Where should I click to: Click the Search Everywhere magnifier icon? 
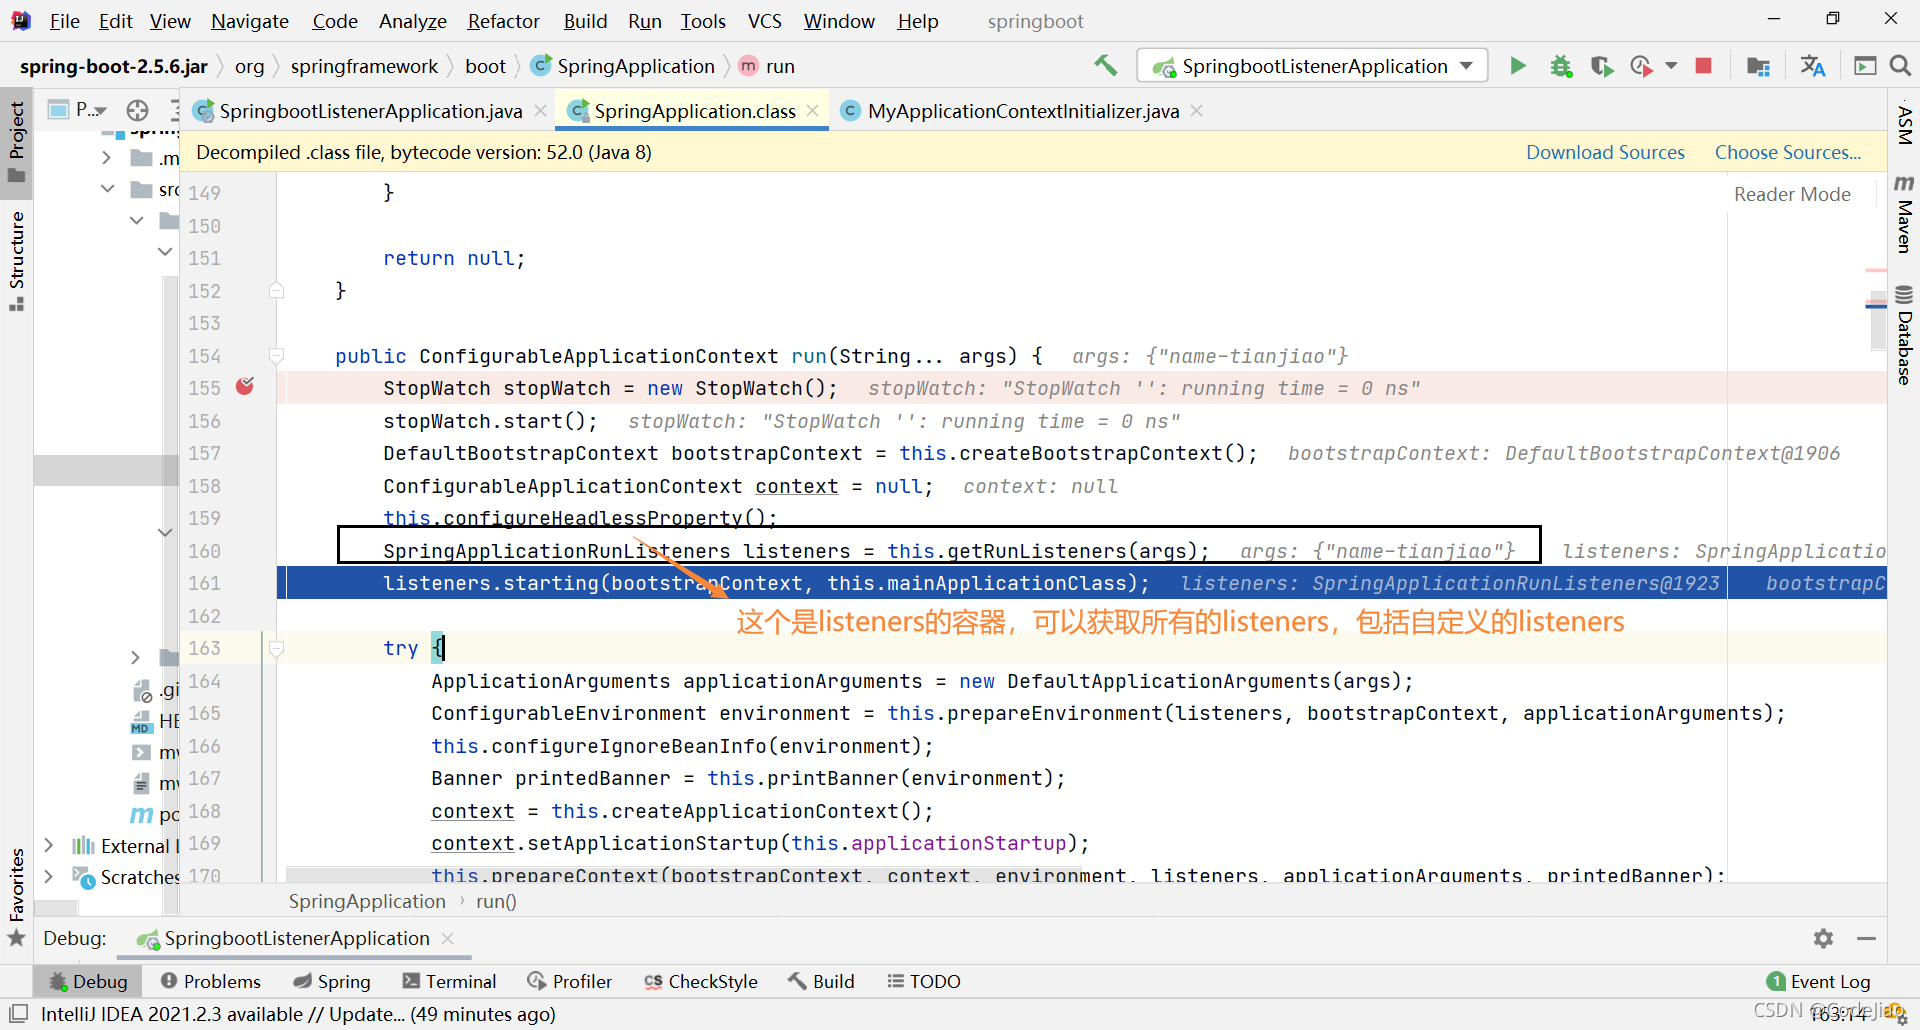coord(1900,66)
